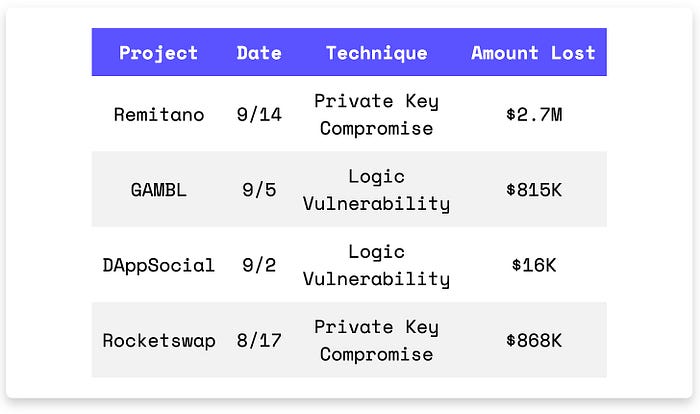Select Rocketswap's Private Key Compromise technique
This screenshot has width=700, height=414.
tap(377, 341)
